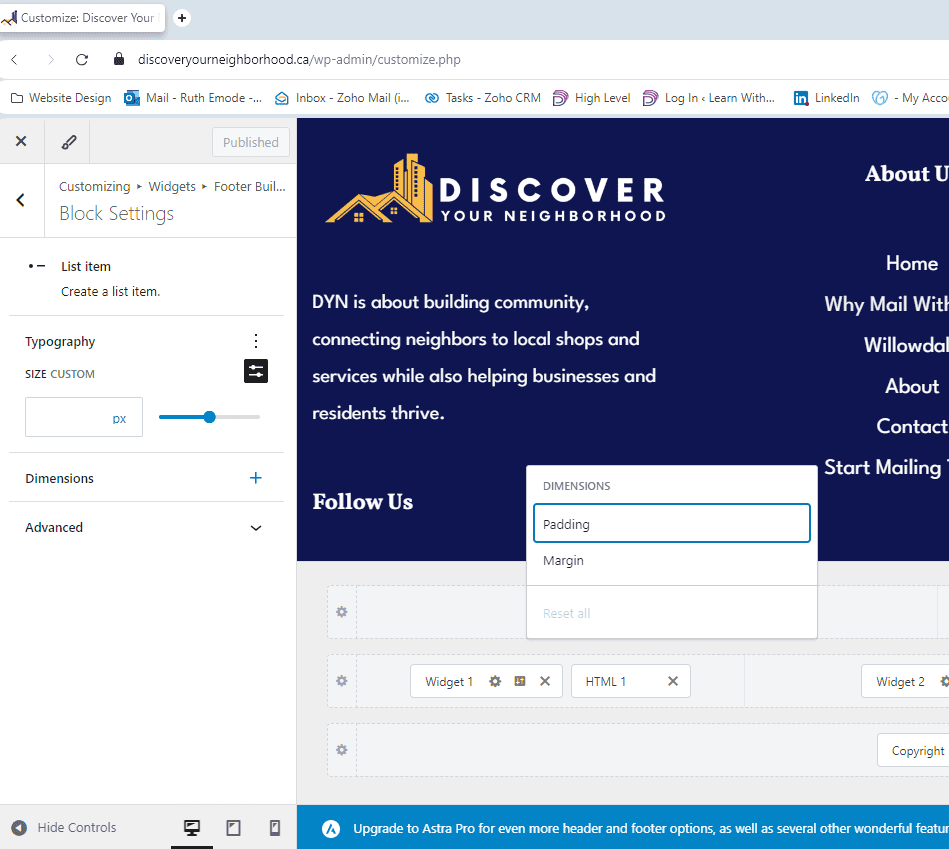
Task: Switch to mobile preview mode
Action: (275, 828)
